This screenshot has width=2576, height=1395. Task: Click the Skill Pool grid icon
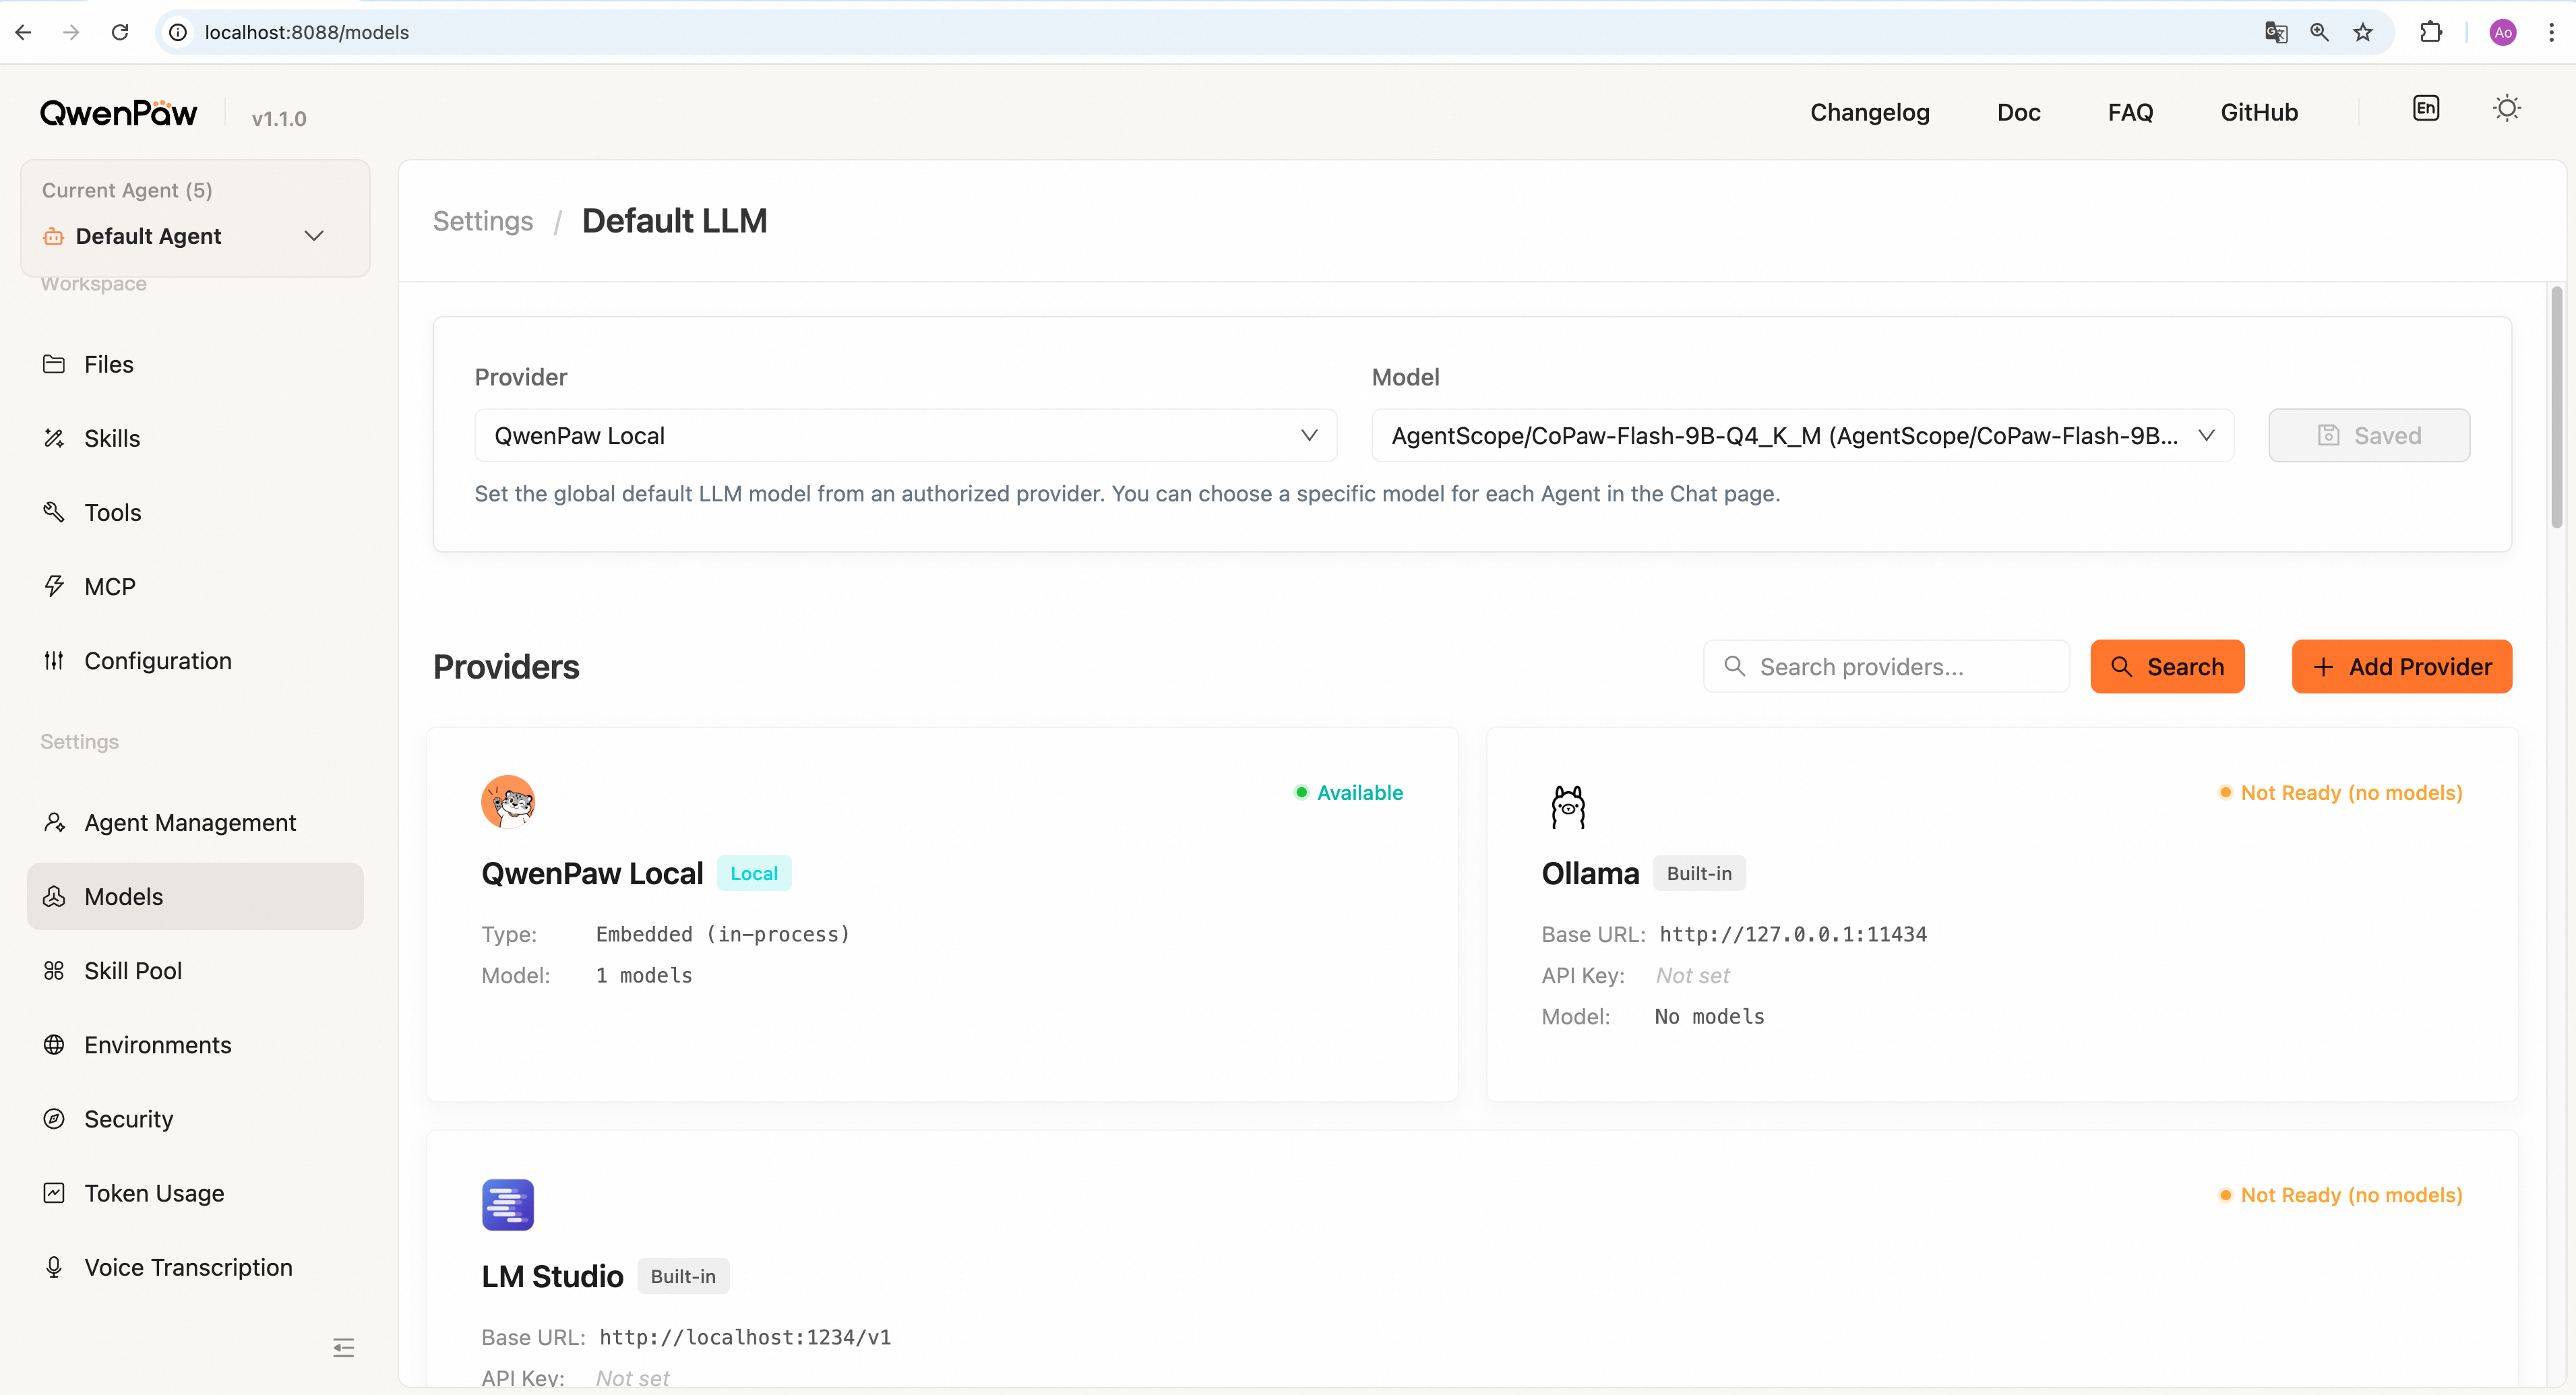coord(54,970)
